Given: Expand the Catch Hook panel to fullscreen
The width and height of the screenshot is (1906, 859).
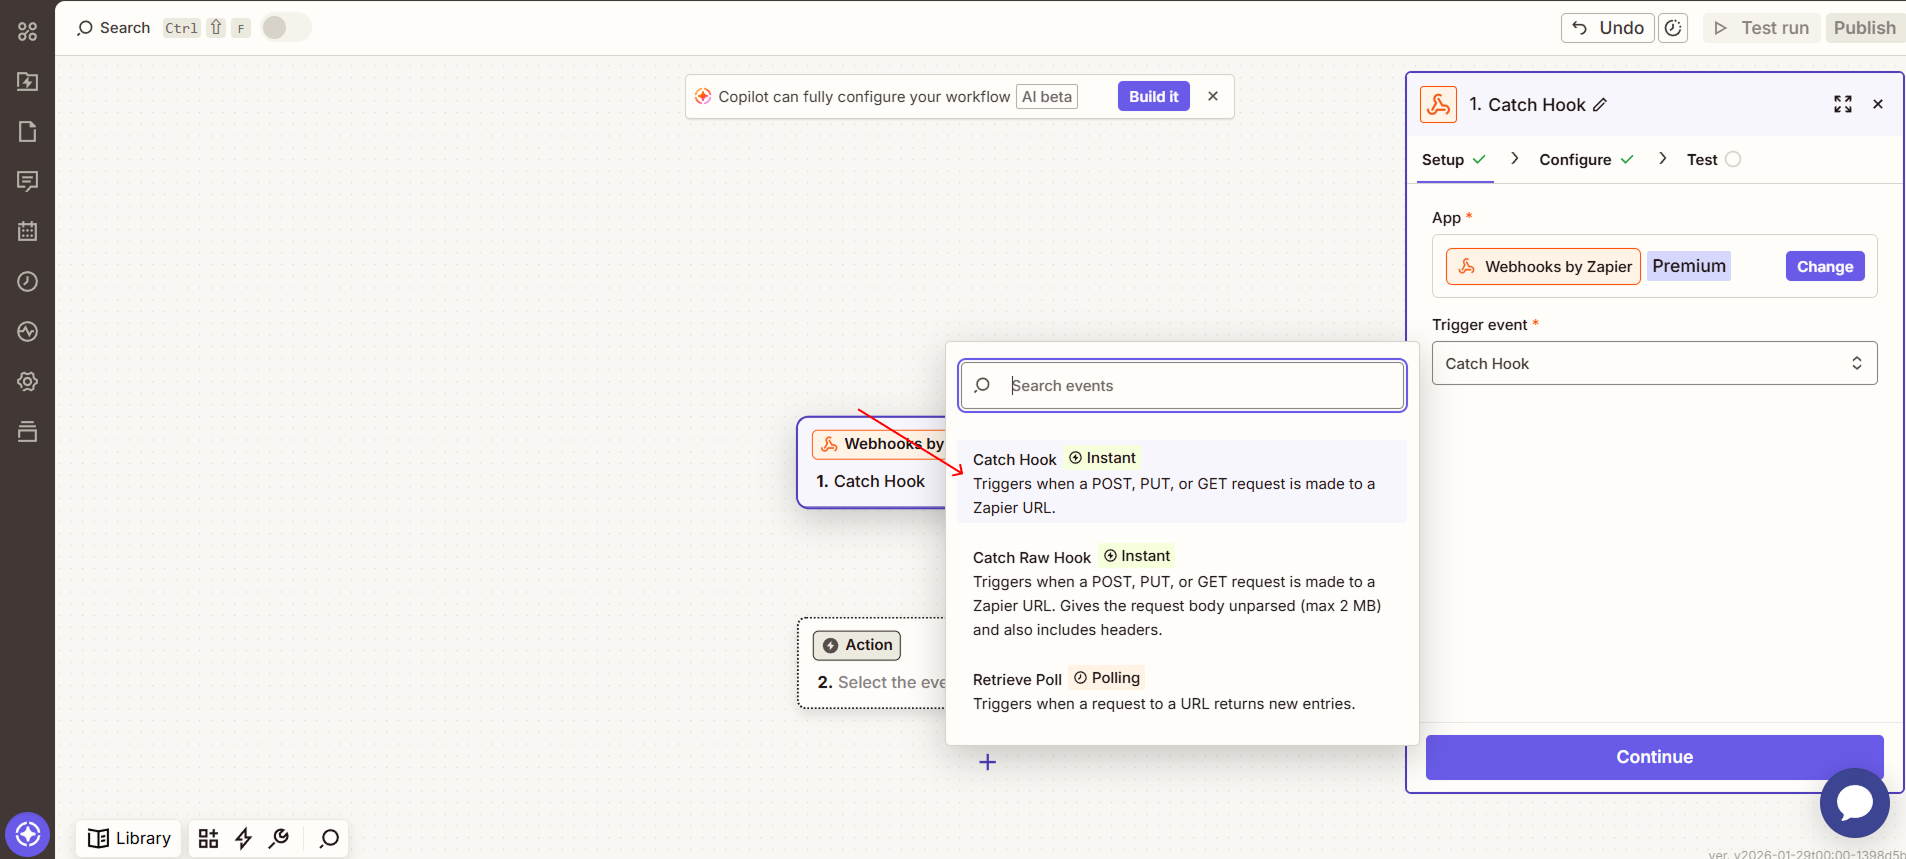Looking at the screenshot, I should (1842, 104).
